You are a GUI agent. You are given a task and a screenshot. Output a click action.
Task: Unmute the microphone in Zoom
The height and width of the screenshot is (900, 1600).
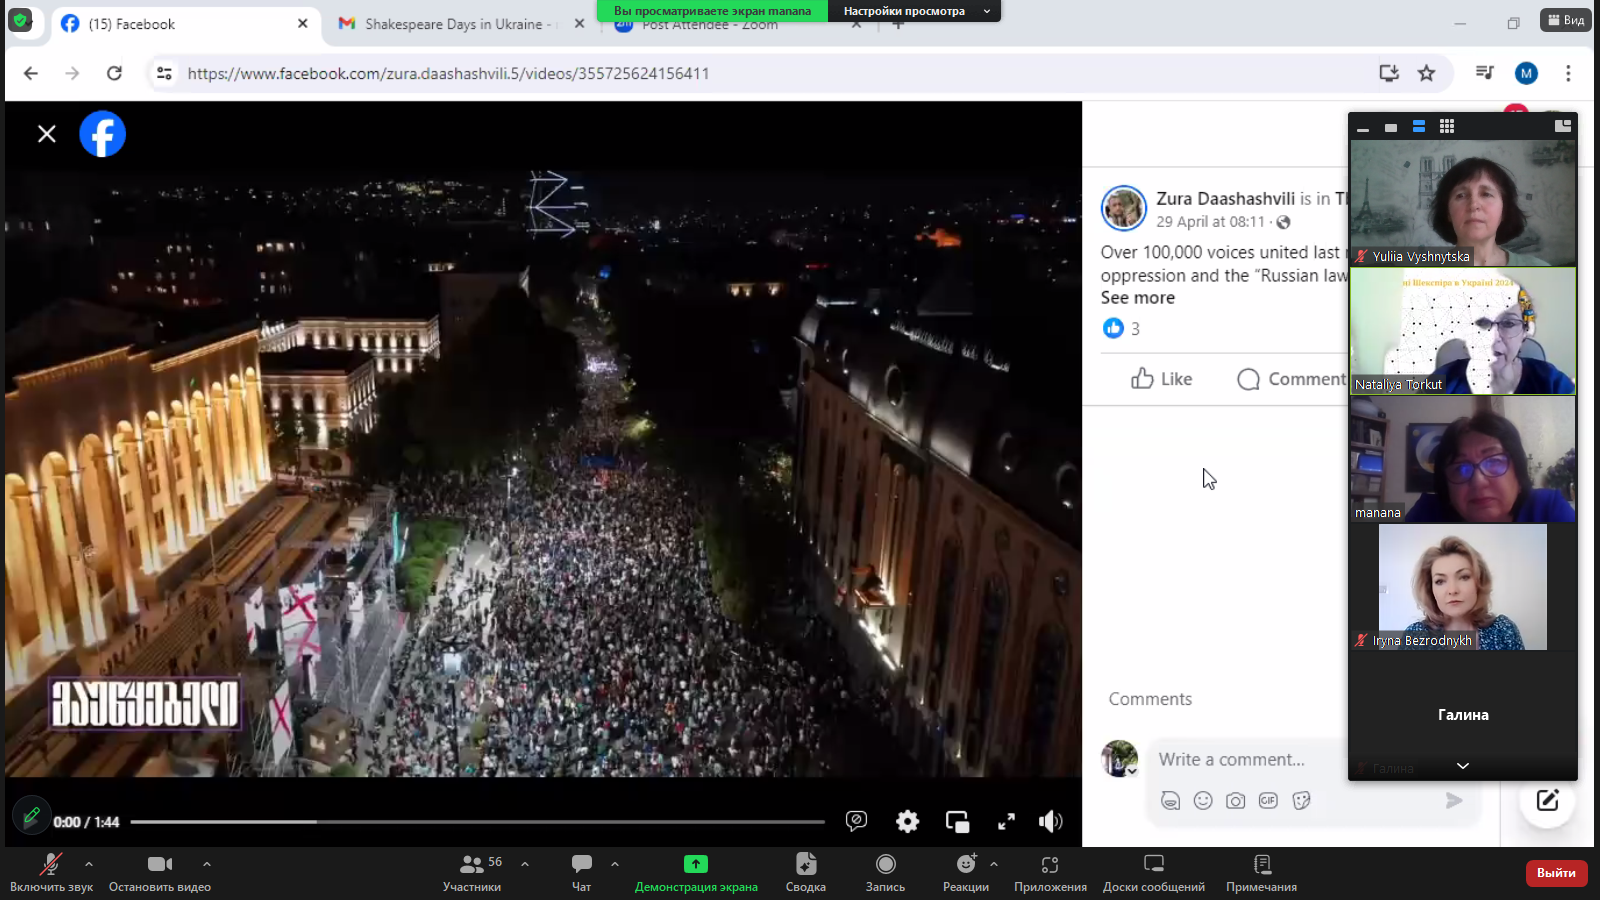coord(51,871)
